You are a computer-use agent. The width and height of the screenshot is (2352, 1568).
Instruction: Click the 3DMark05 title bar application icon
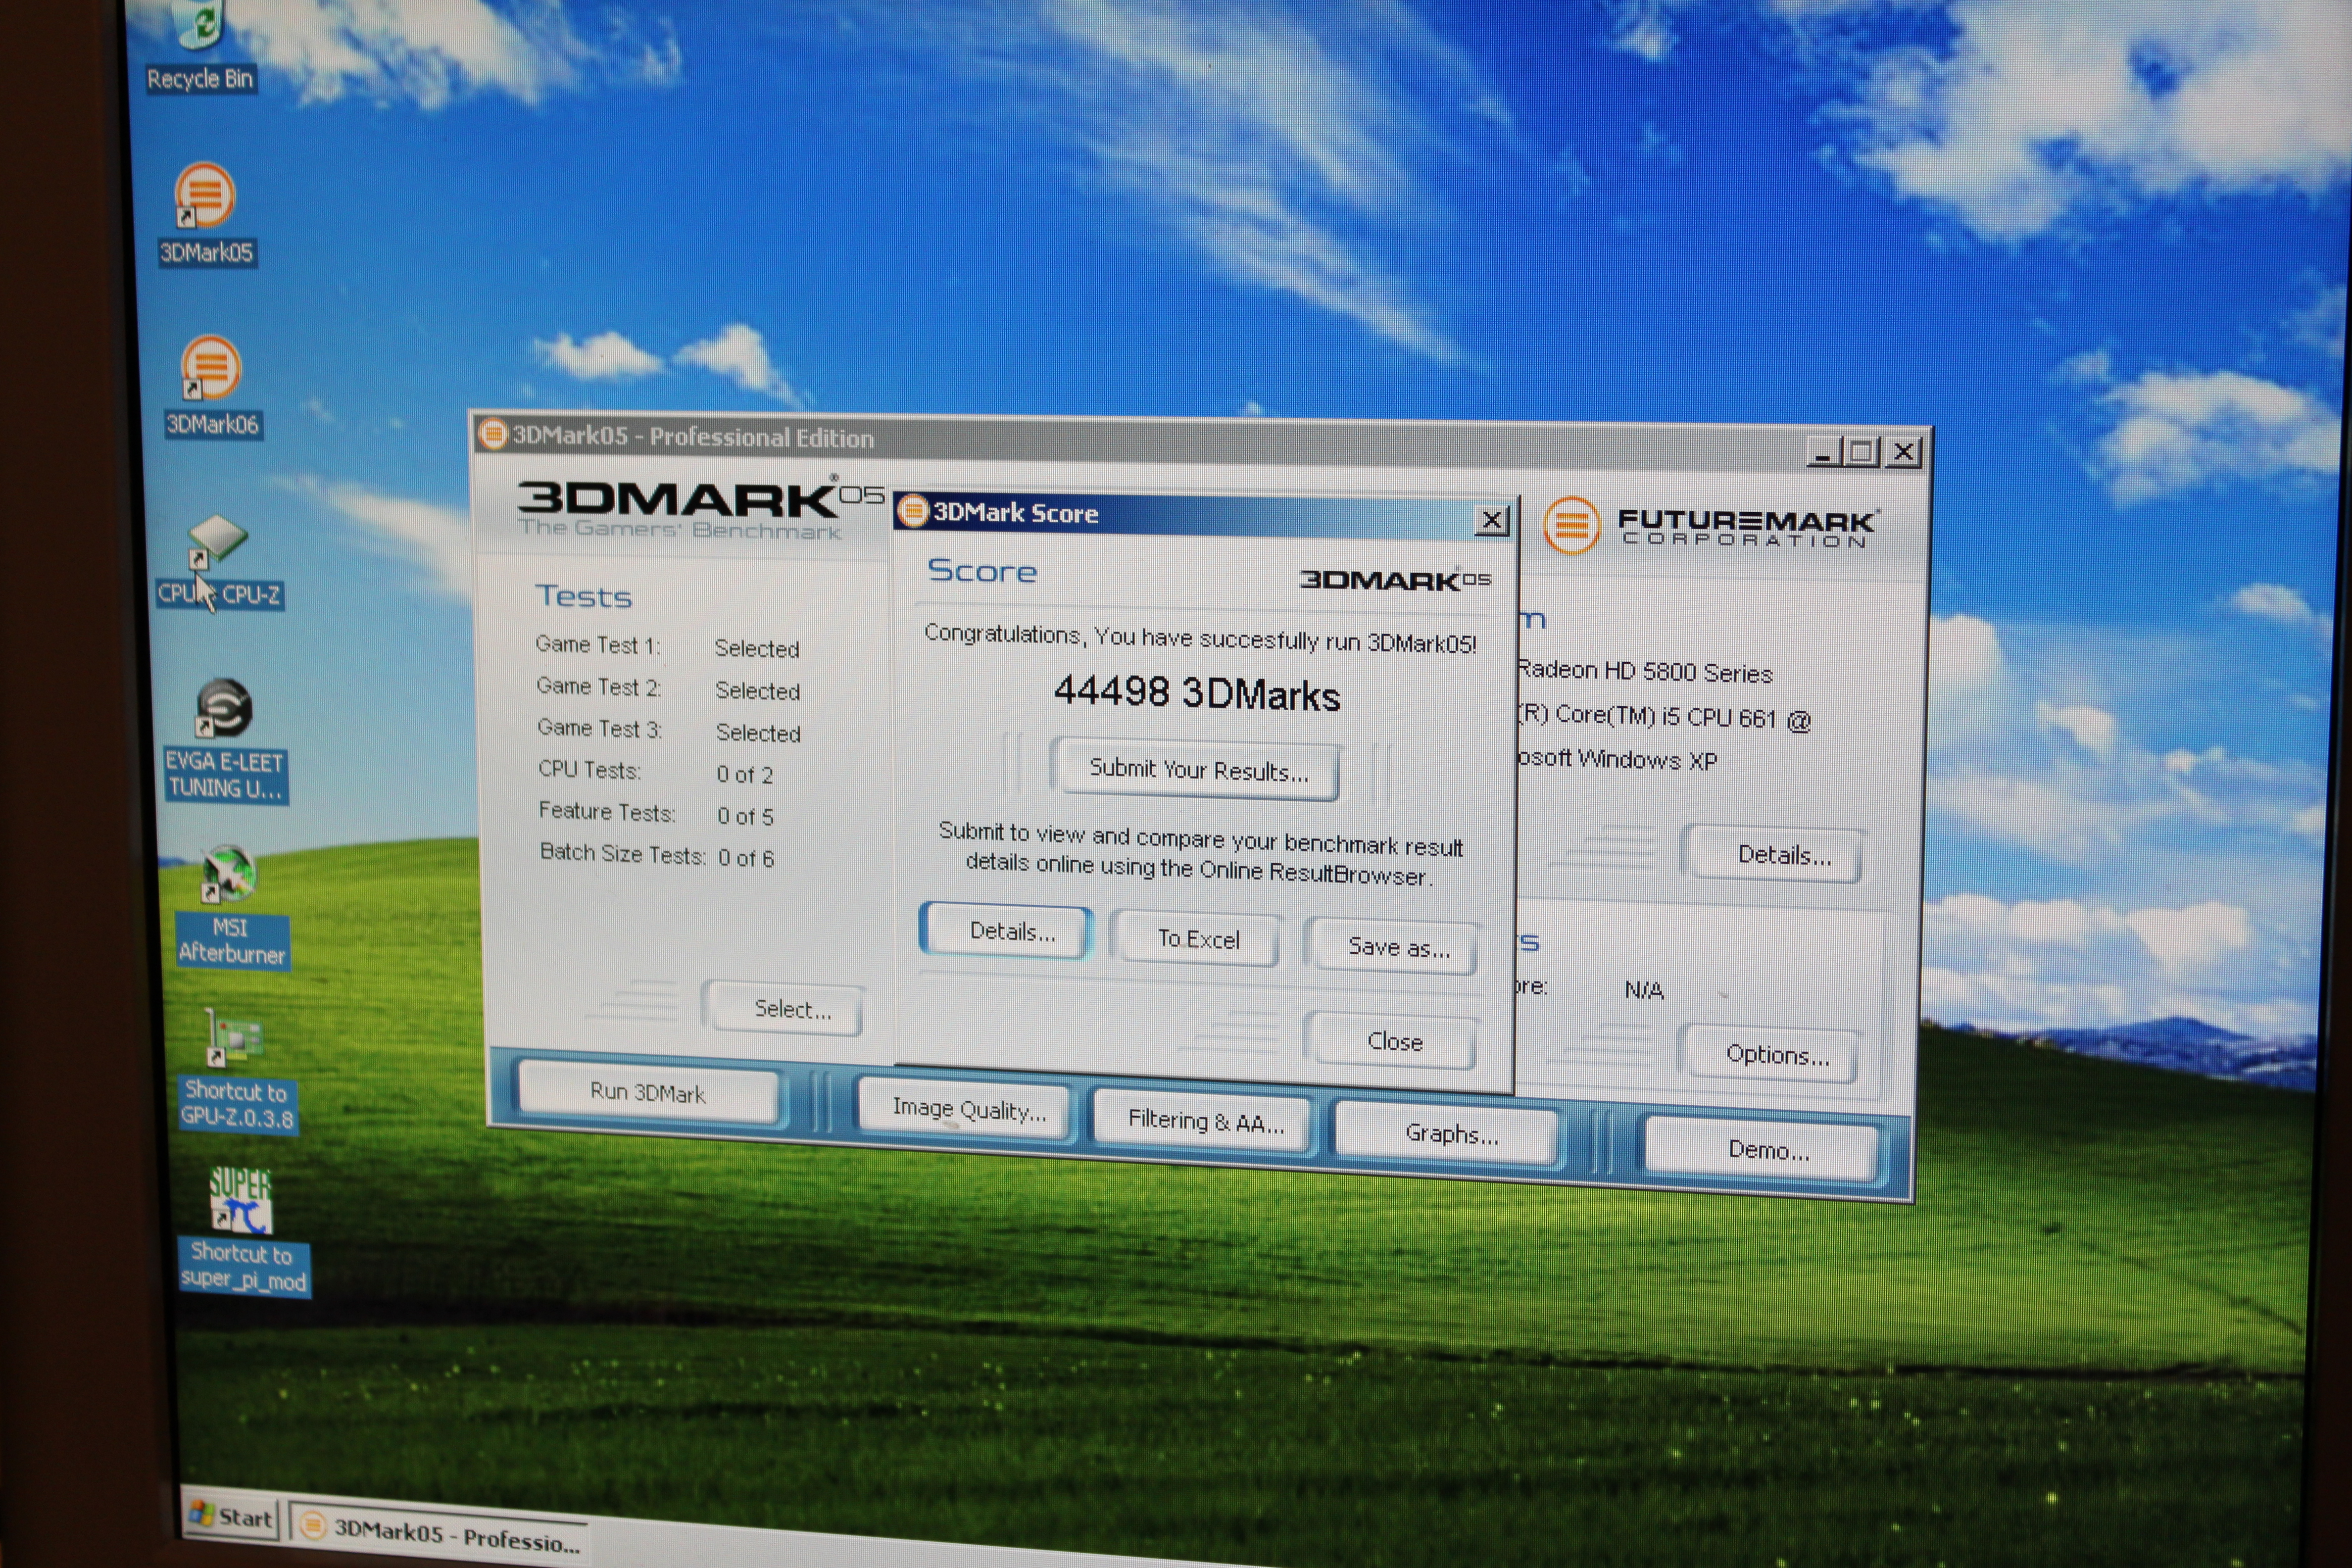point(493,434)
